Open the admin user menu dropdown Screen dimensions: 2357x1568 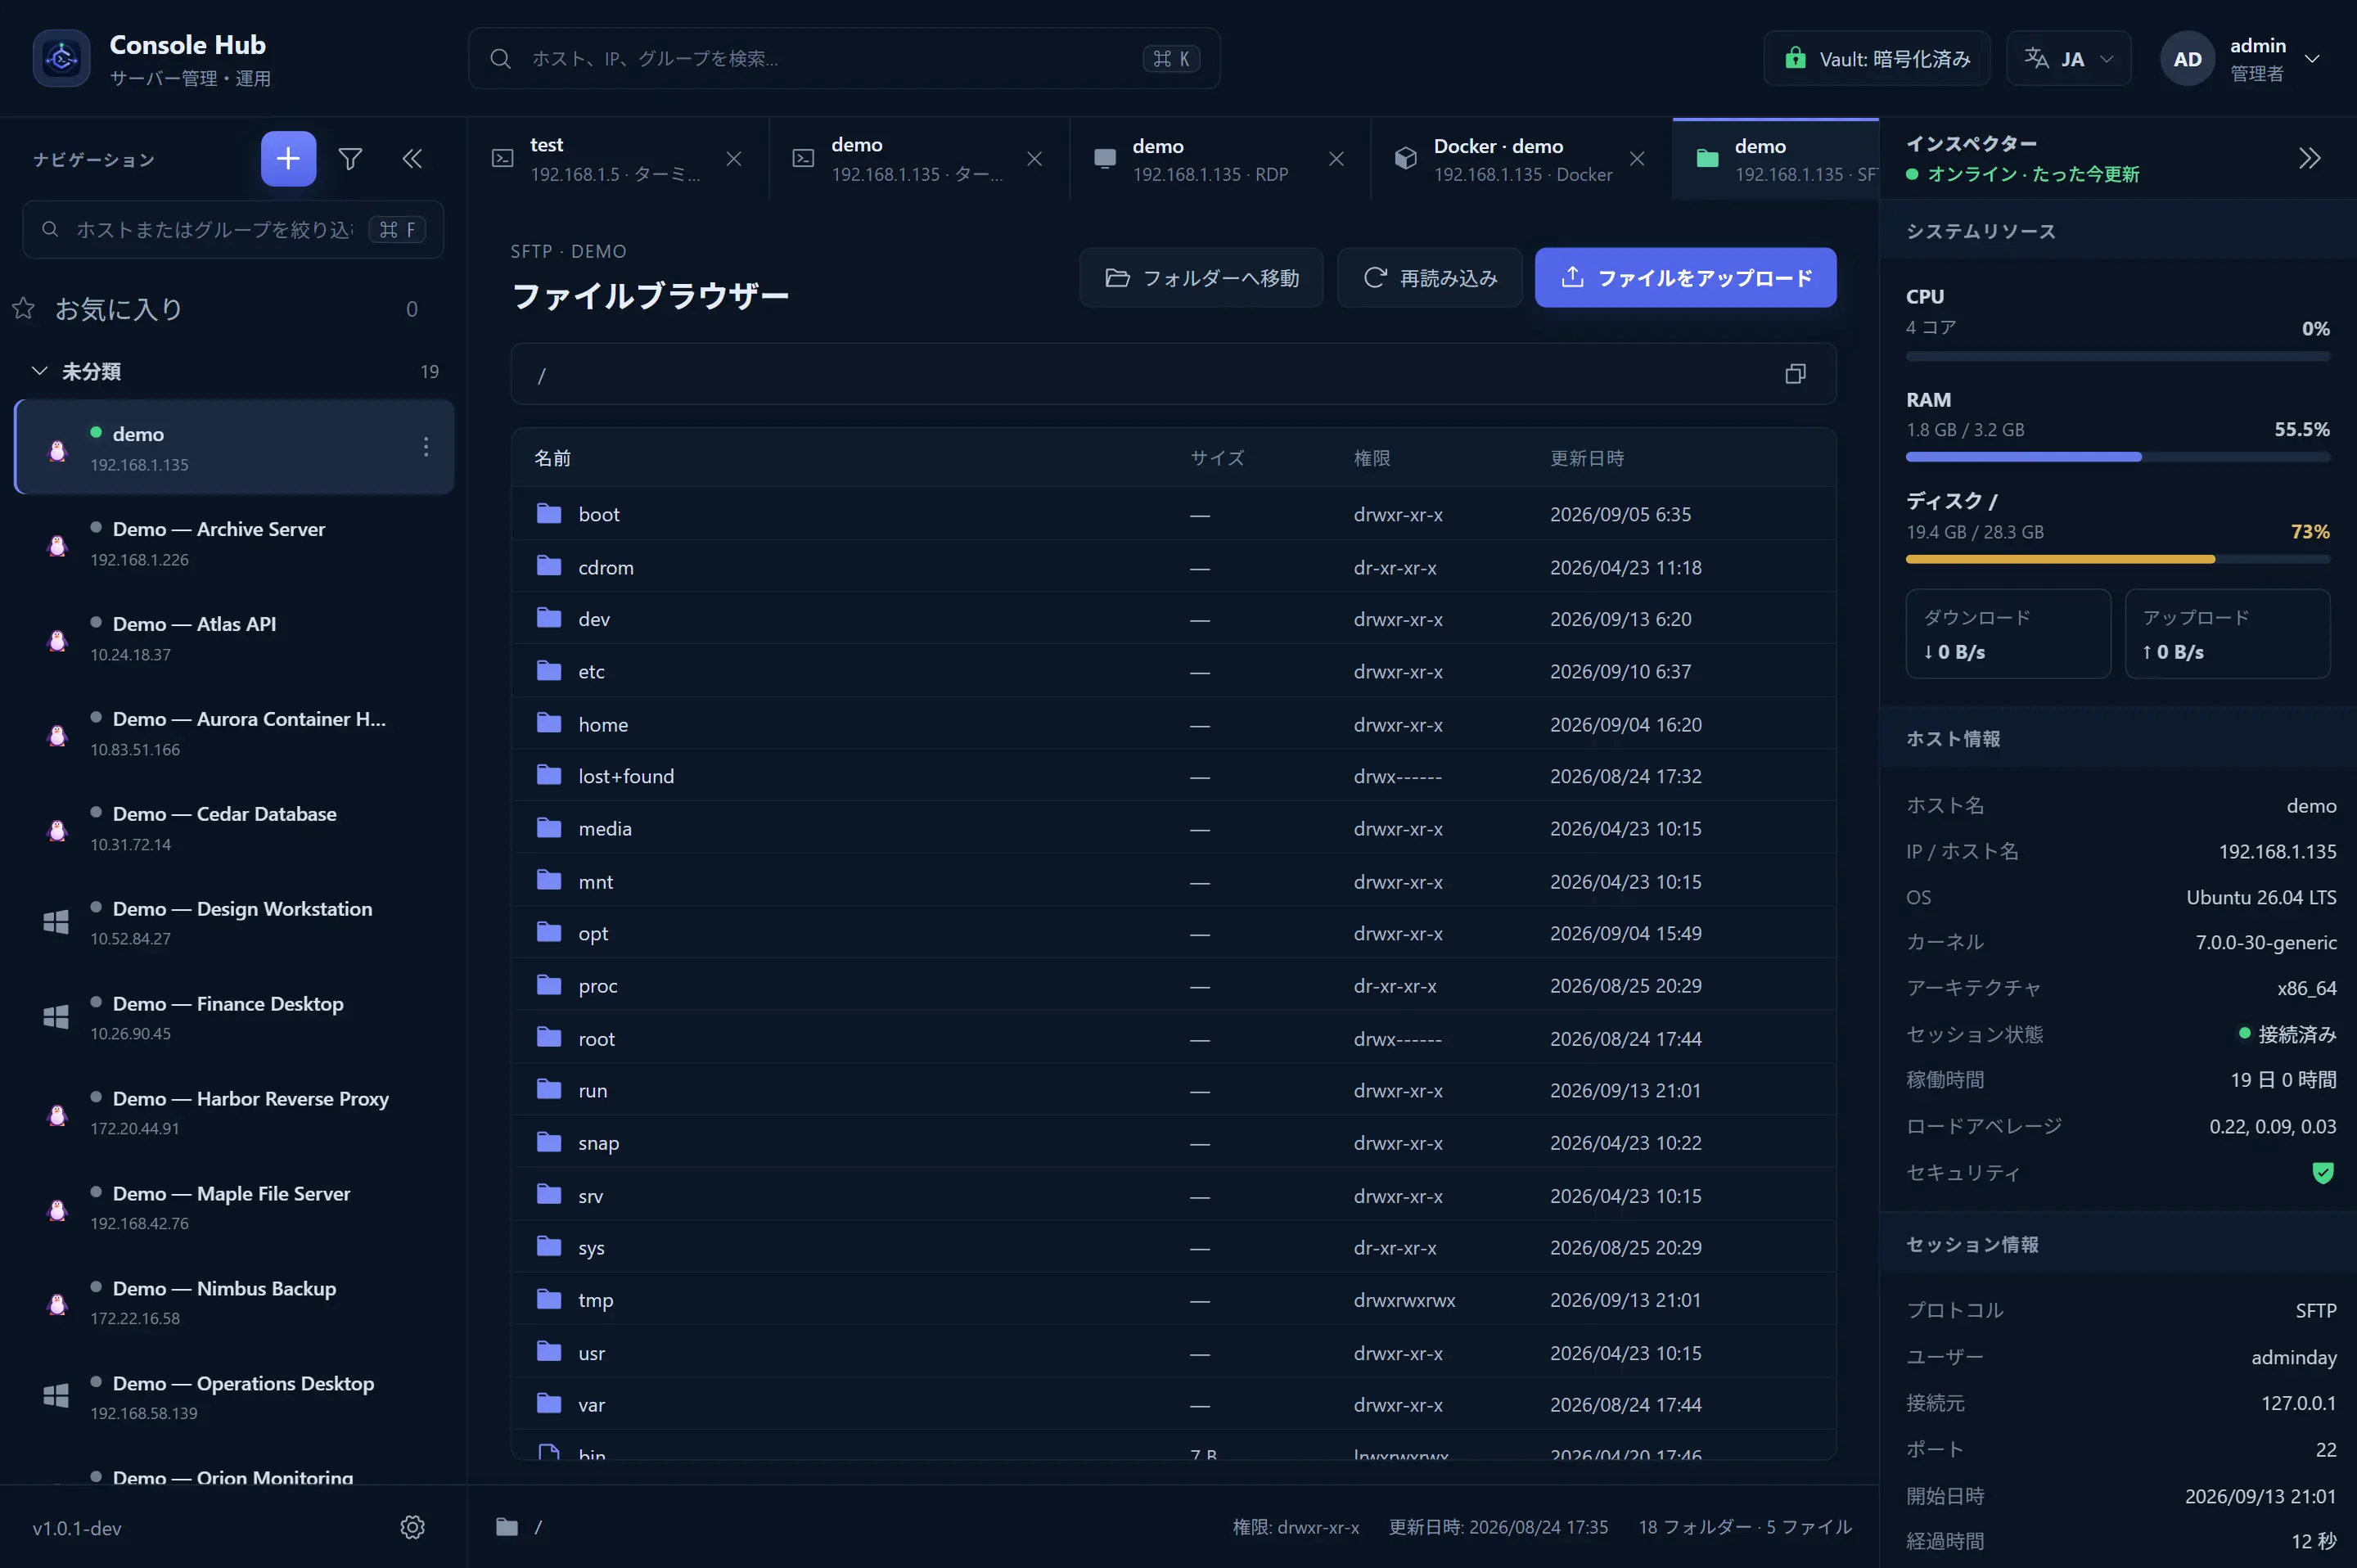tap(2240, 59)
